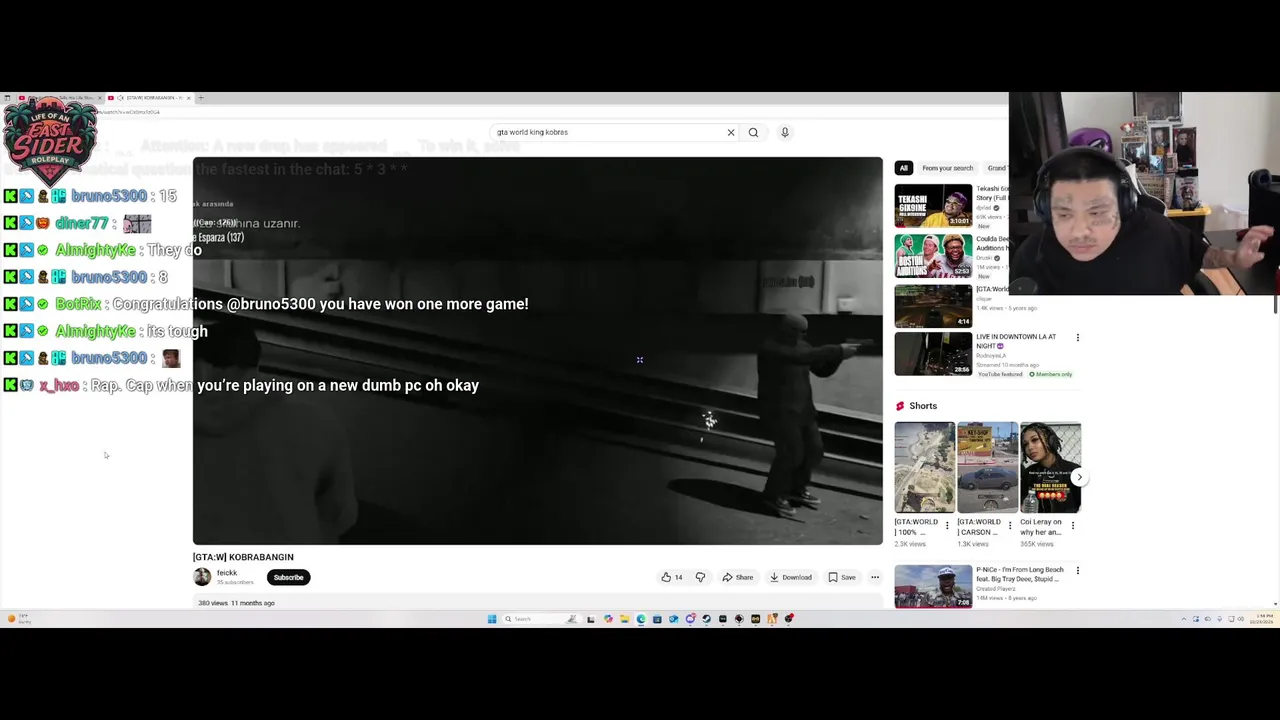Open the first [GTA:WORLD] 100% short
This screenshot has width=1280, height=720.
click(924, 467)
